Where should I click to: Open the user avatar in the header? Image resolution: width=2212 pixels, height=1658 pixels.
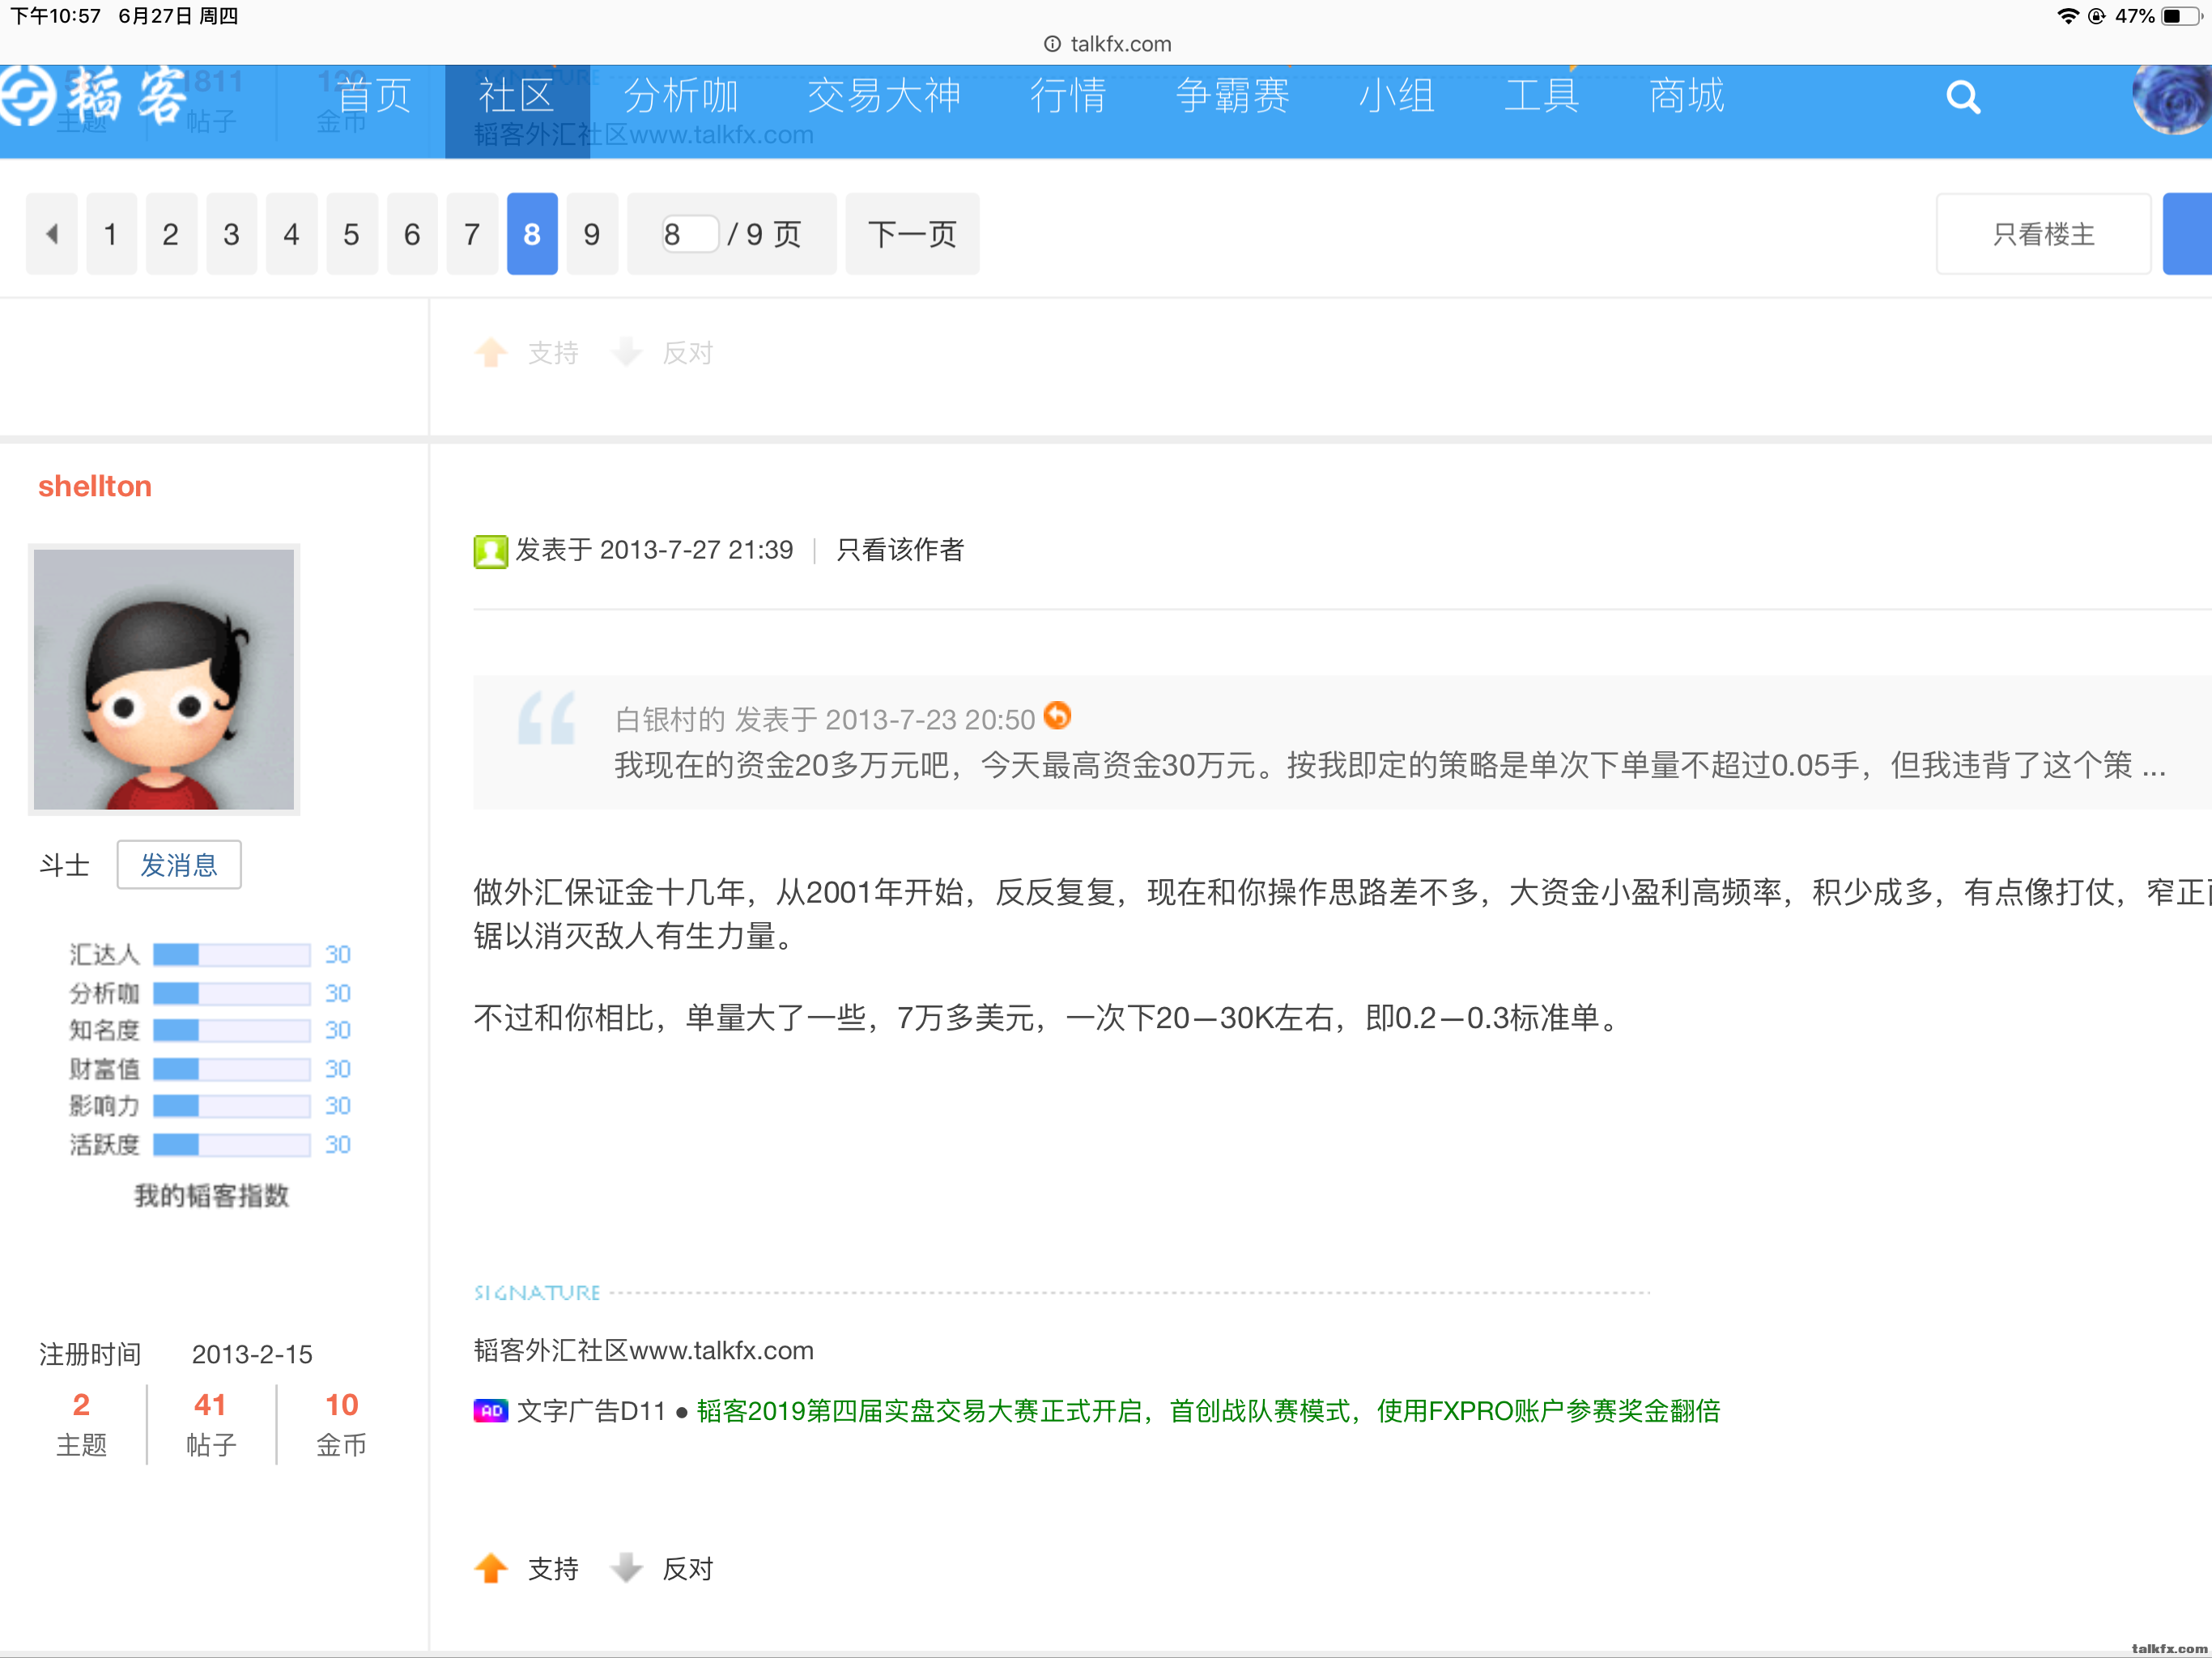point(2172,98)
